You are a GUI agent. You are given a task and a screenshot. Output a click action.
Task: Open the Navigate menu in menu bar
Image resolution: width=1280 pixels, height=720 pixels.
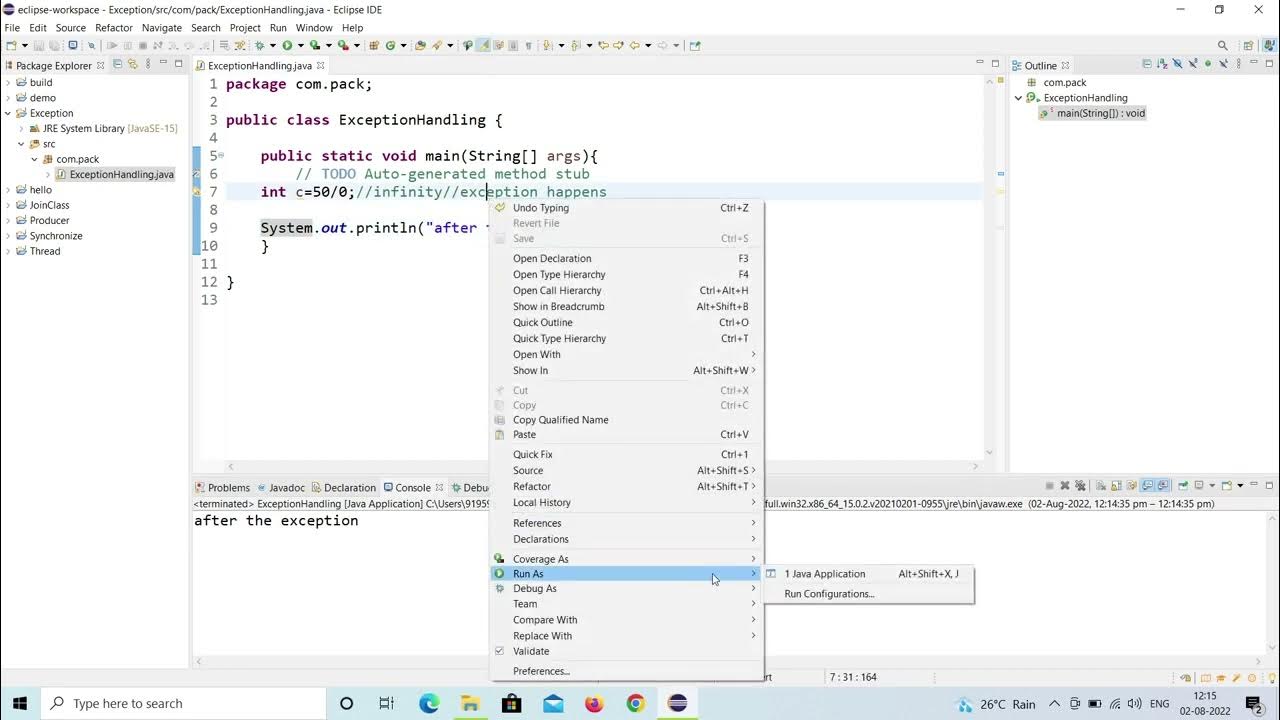click(x=162, y=28)
